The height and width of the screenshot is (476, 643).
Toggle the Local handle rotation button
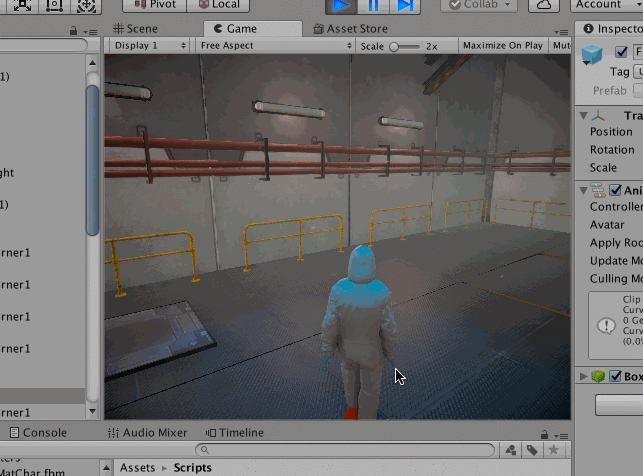(219, 5)
